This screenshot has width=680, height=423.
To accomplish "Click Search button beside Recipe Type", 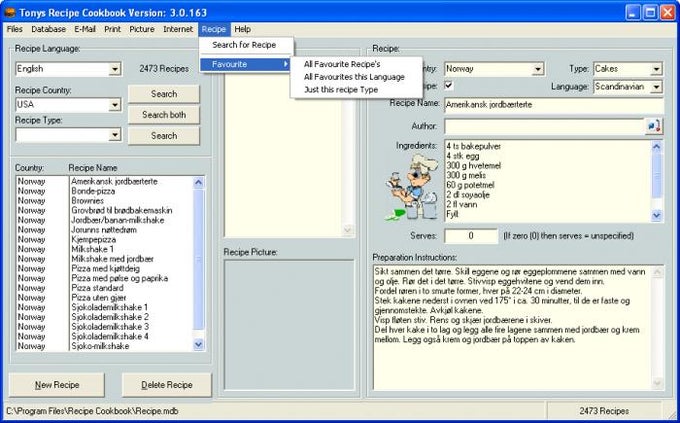I will click(x=164, y=136).
